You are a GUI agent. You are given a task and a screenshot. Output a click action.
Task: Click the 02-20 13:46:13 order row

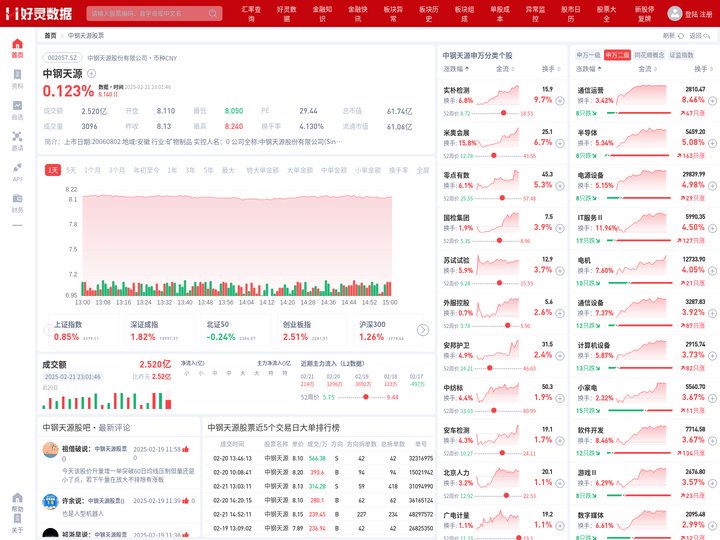pyautogui.click(x=319, y=458)
